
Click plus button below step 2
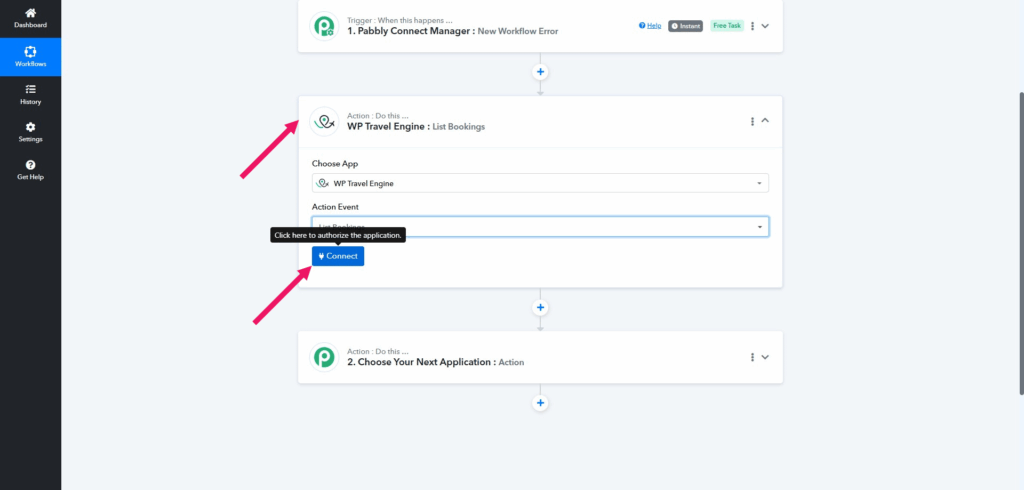point(540,403)
